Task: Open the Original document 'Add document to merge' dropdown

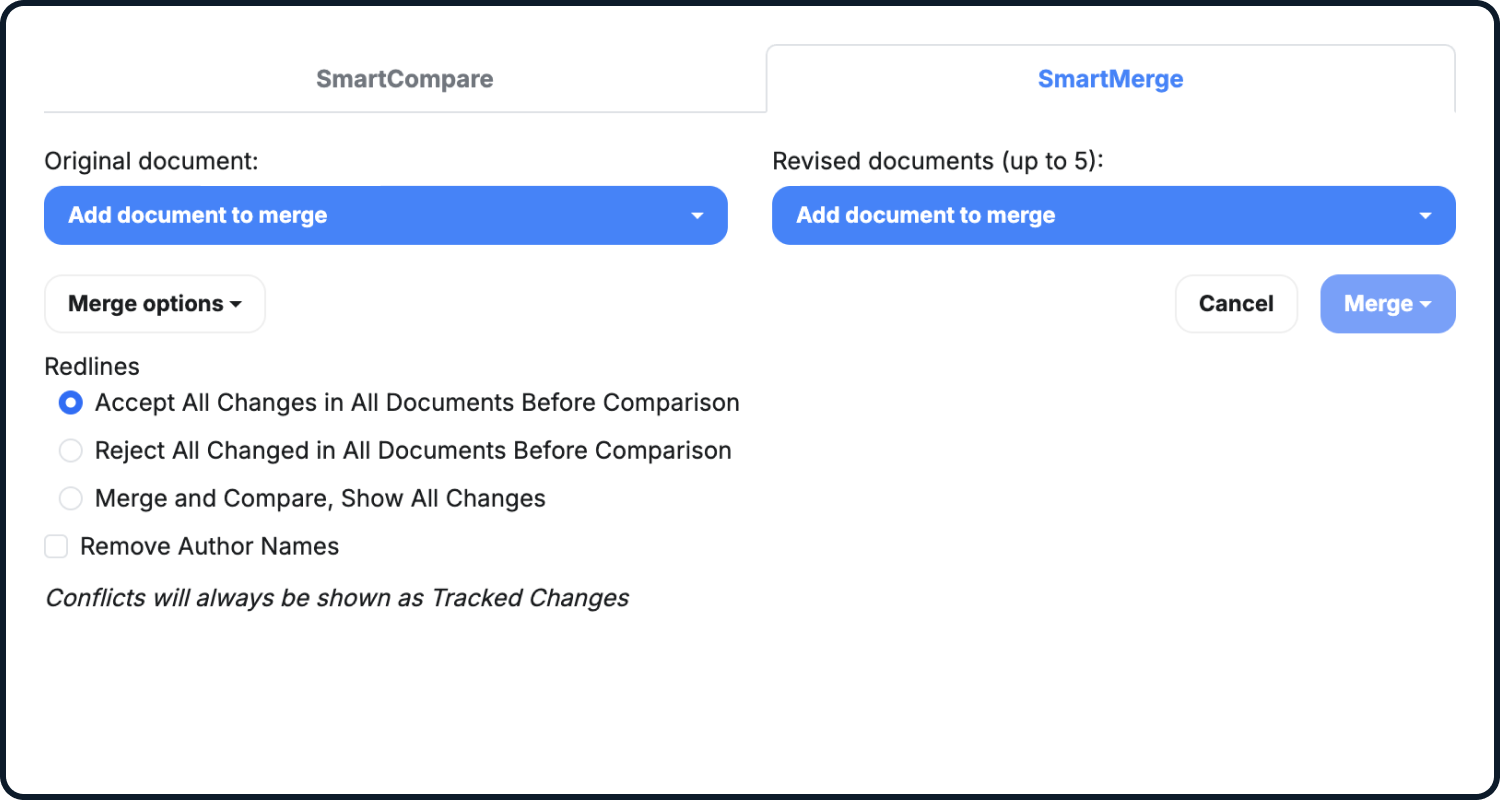Action: [385, 215]
